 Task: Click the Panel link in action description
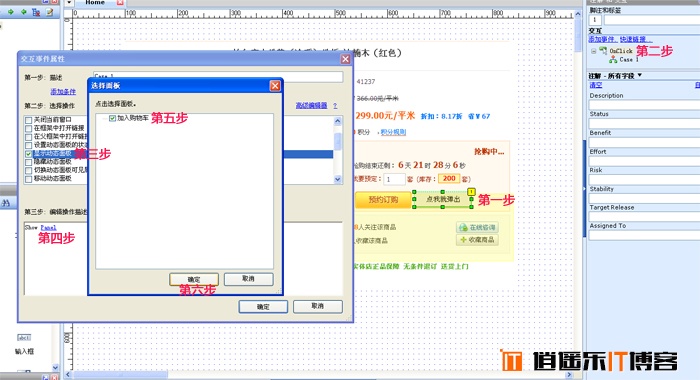[x=48, y=227]
